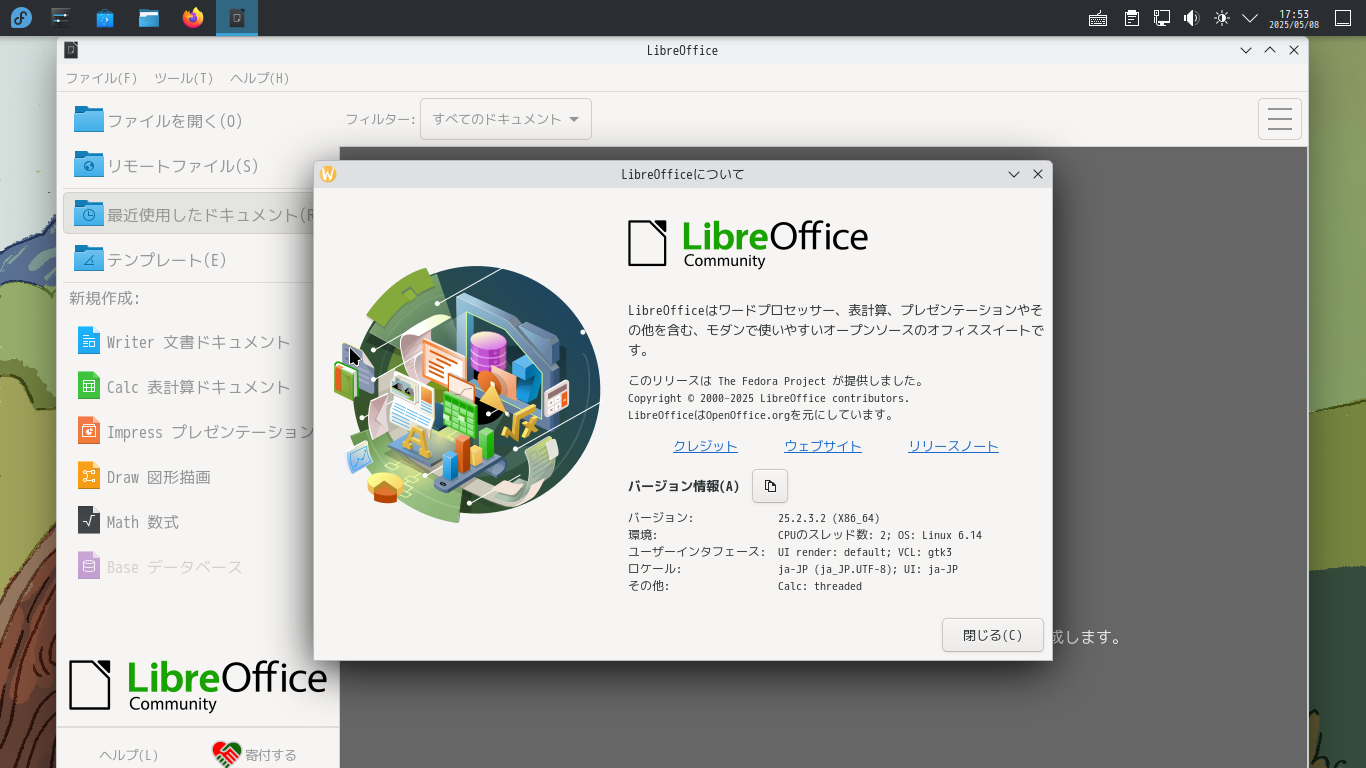
Task: Open the クレジット link
Action: coord(705,447)
